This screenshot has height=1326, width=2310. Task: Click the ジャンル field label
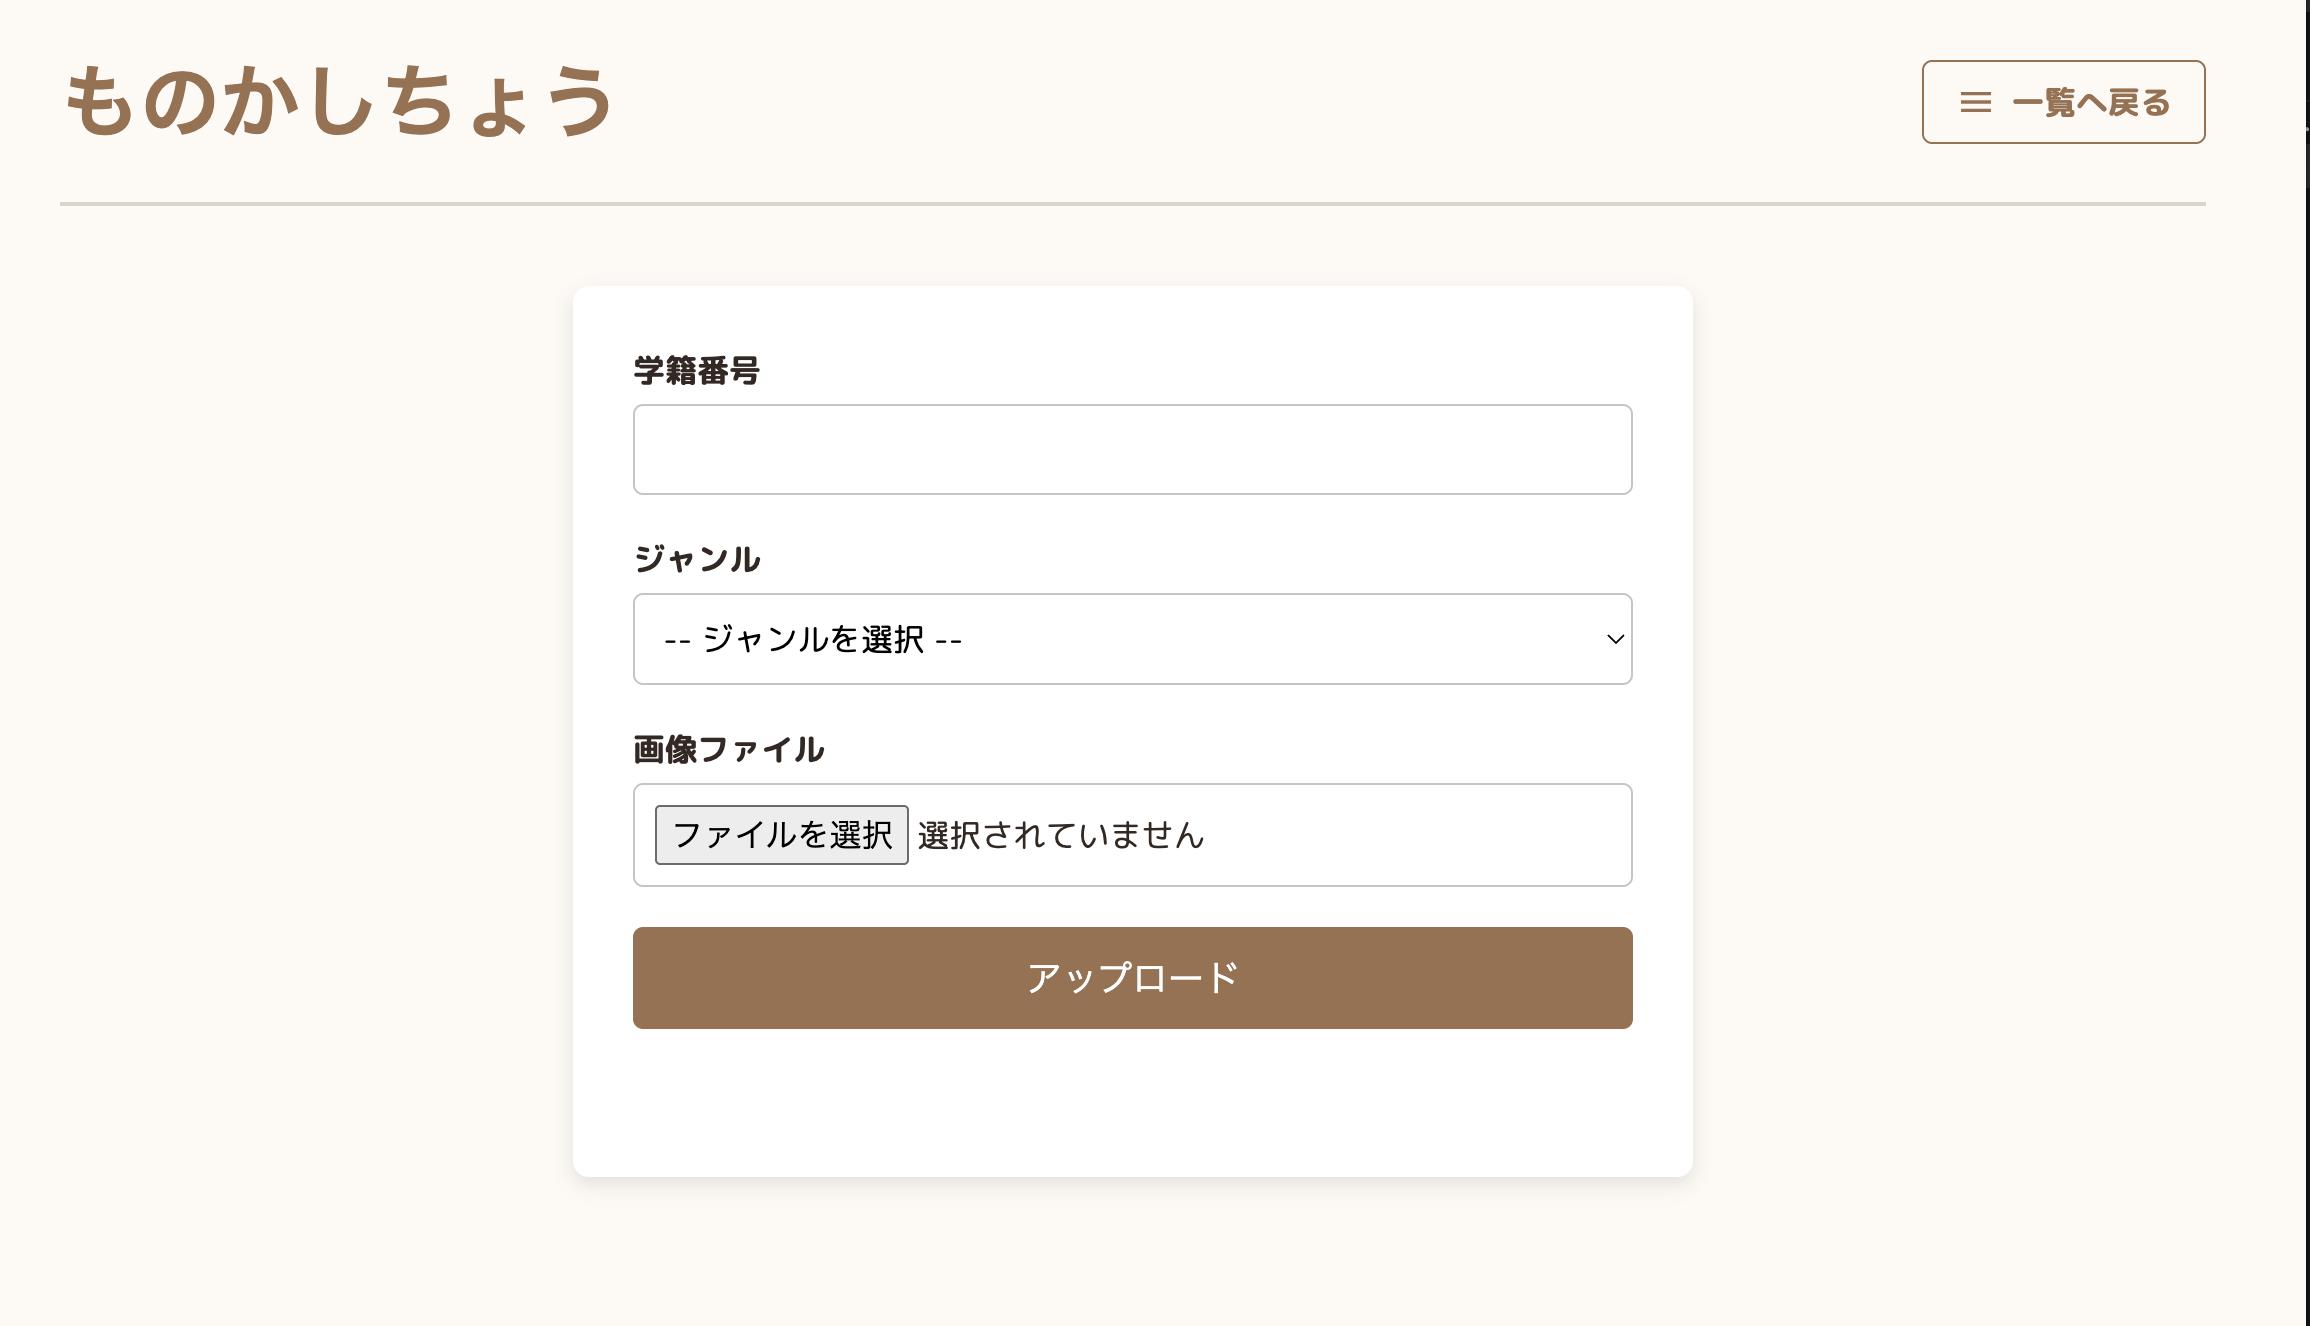pos(697,559)
